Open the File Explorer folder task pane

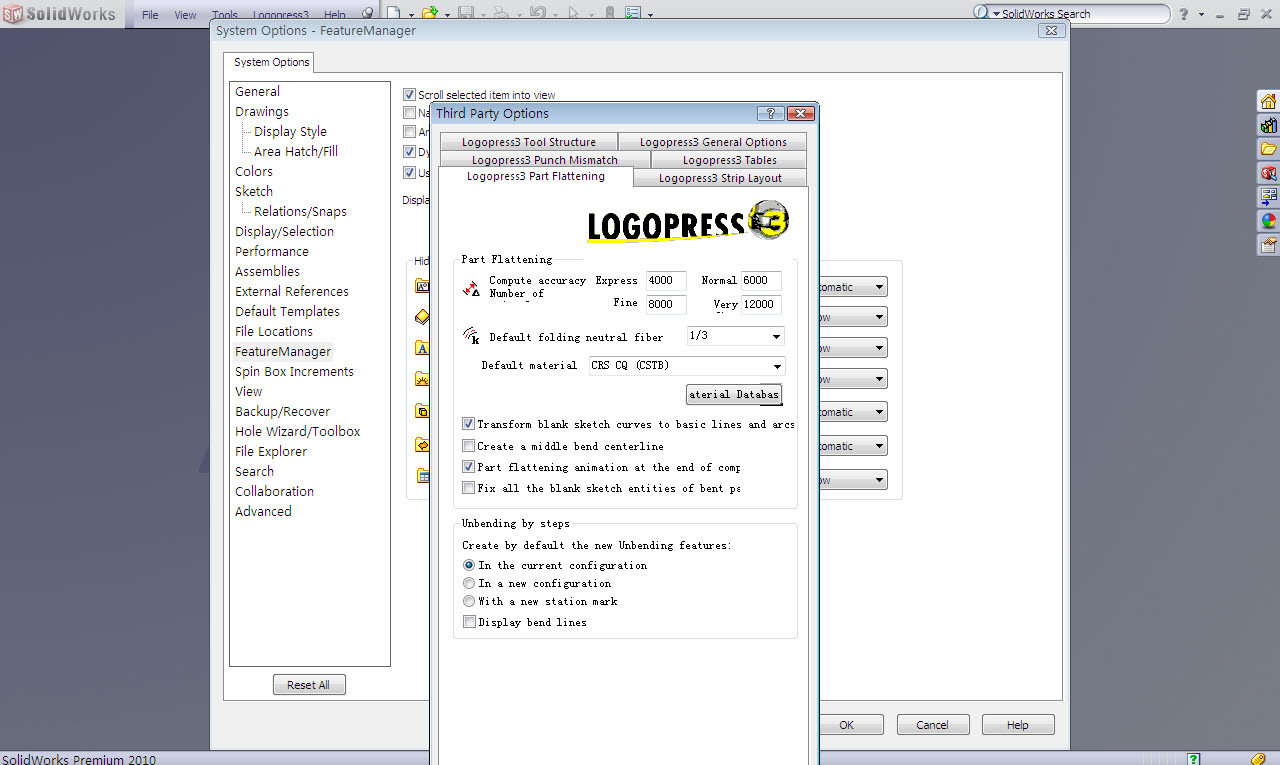coord(1268,149)
